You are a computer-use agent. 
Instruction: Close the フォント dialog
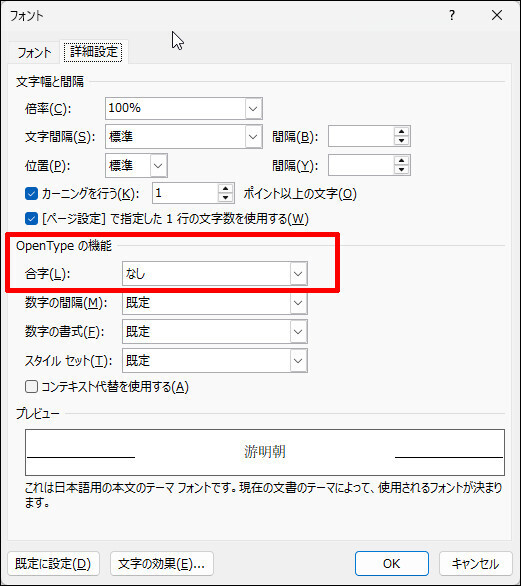point(497,15)
